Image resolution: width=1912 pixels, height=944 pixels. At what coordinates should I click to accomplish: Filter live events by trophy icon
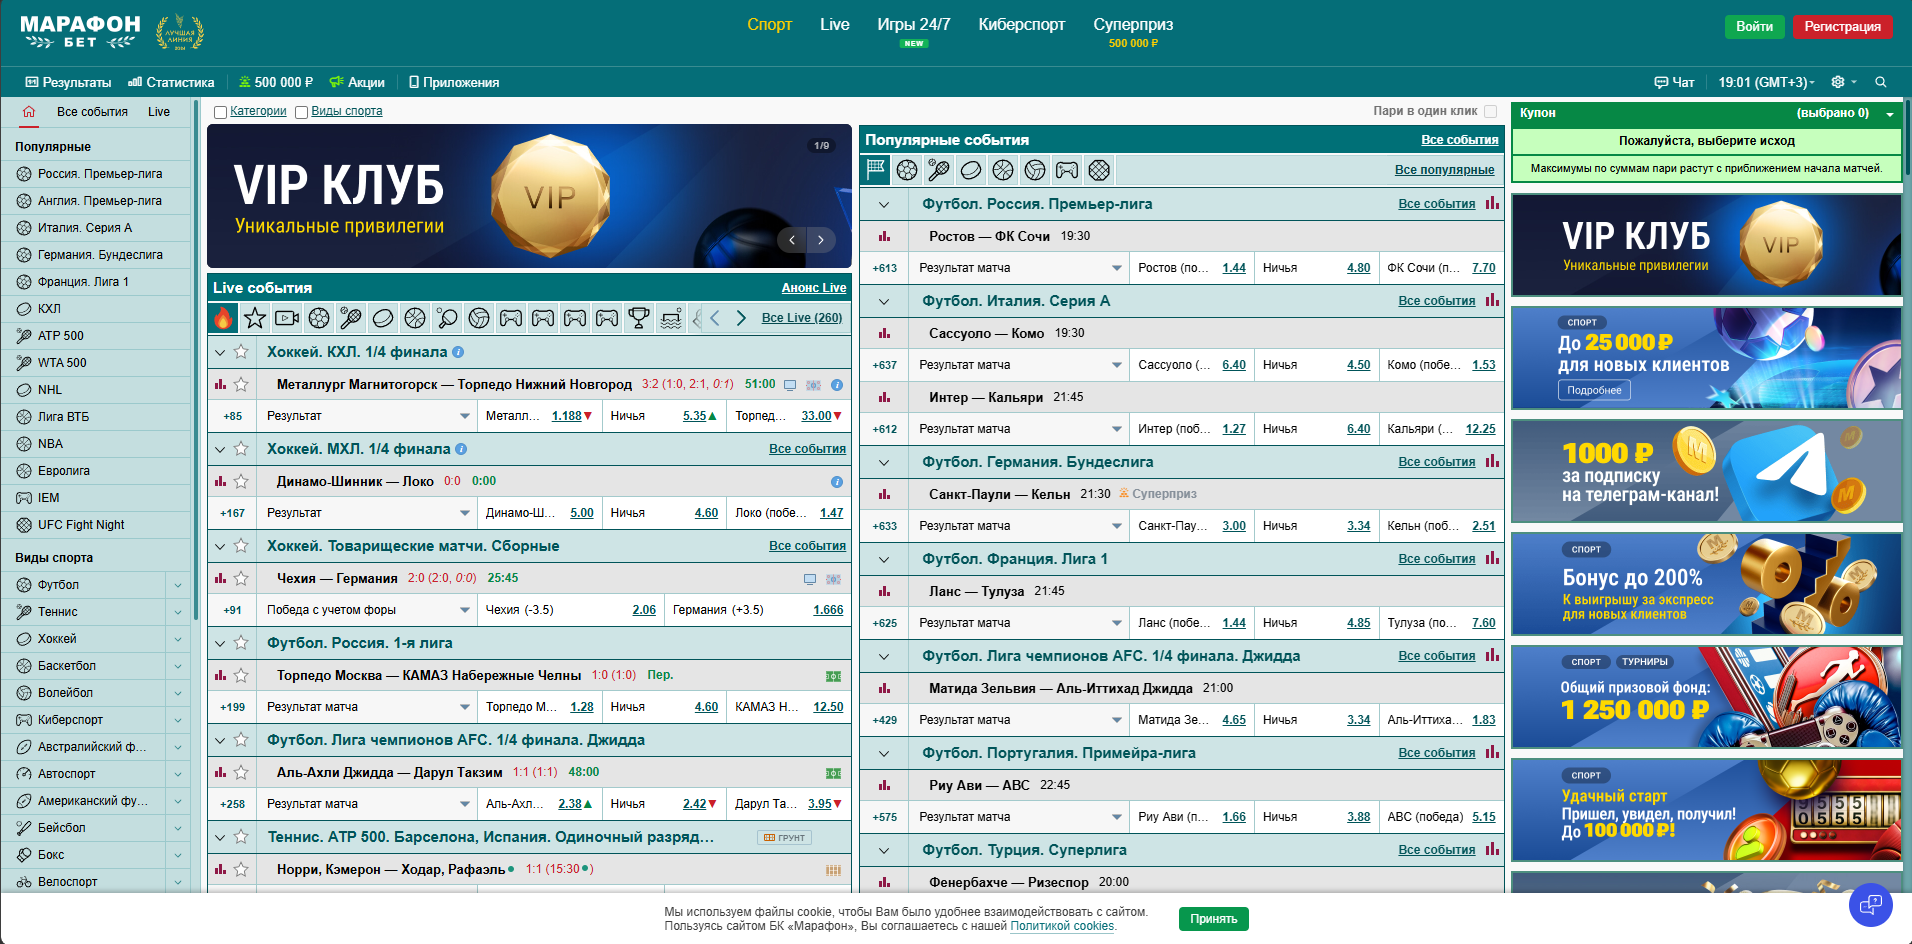(x=639, y=318)
